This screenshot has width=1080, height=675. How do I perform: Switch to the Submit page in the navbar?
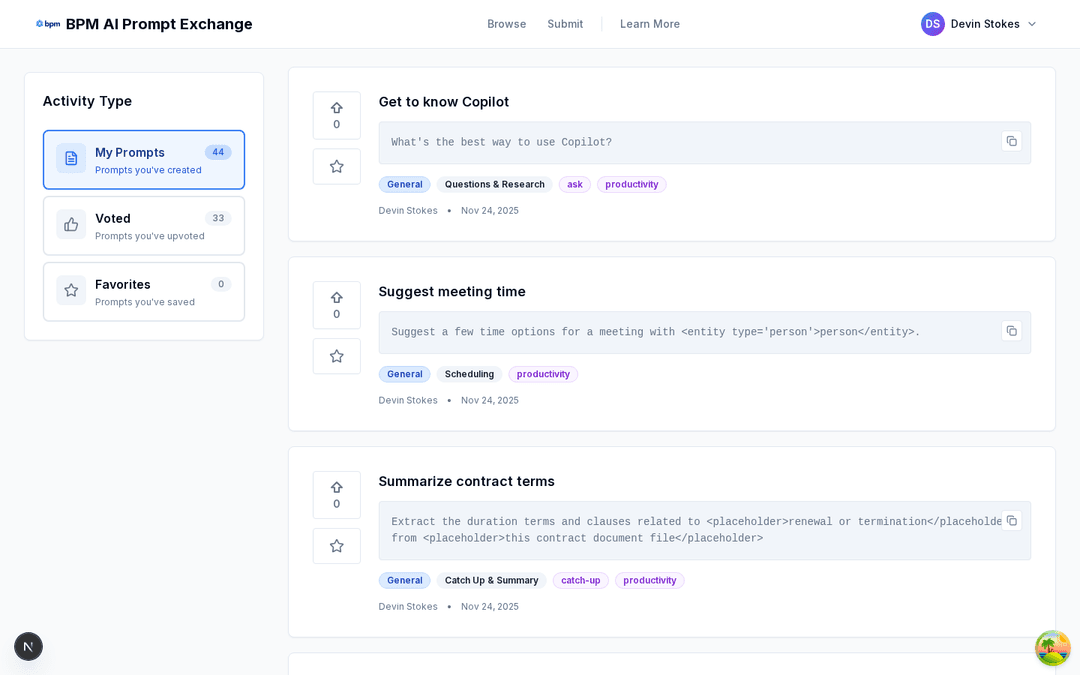[x=565, y=23]
